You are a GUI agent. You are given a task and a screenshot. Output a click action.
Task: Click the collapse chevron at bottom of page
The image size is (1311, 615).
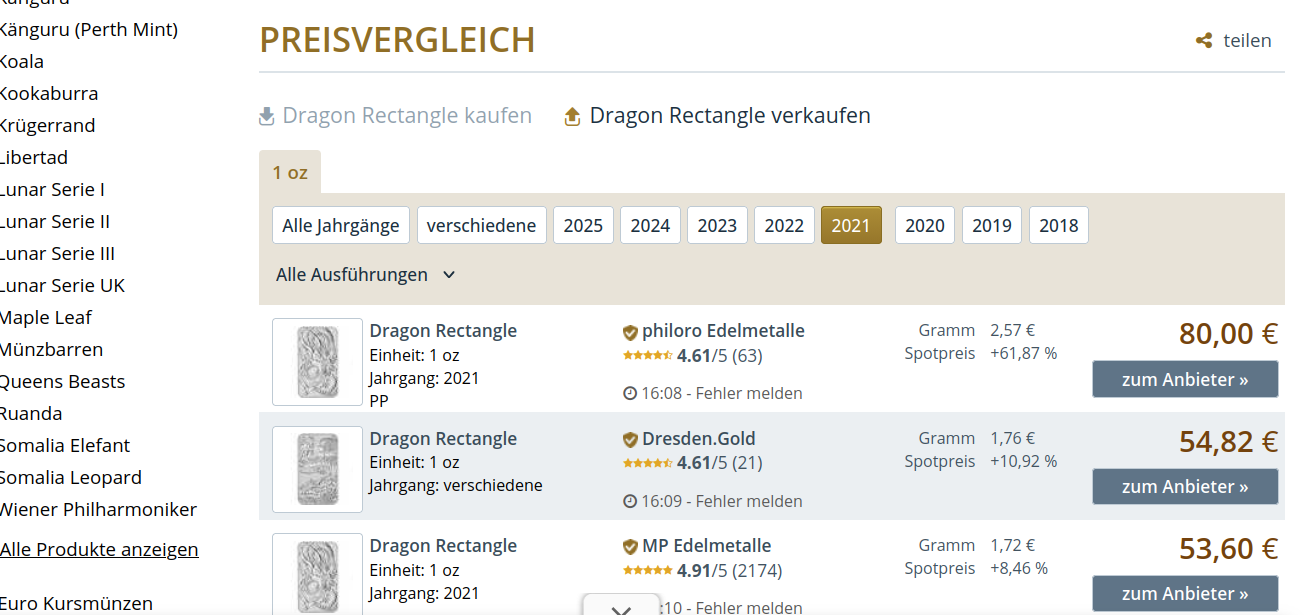pos(621,609)
